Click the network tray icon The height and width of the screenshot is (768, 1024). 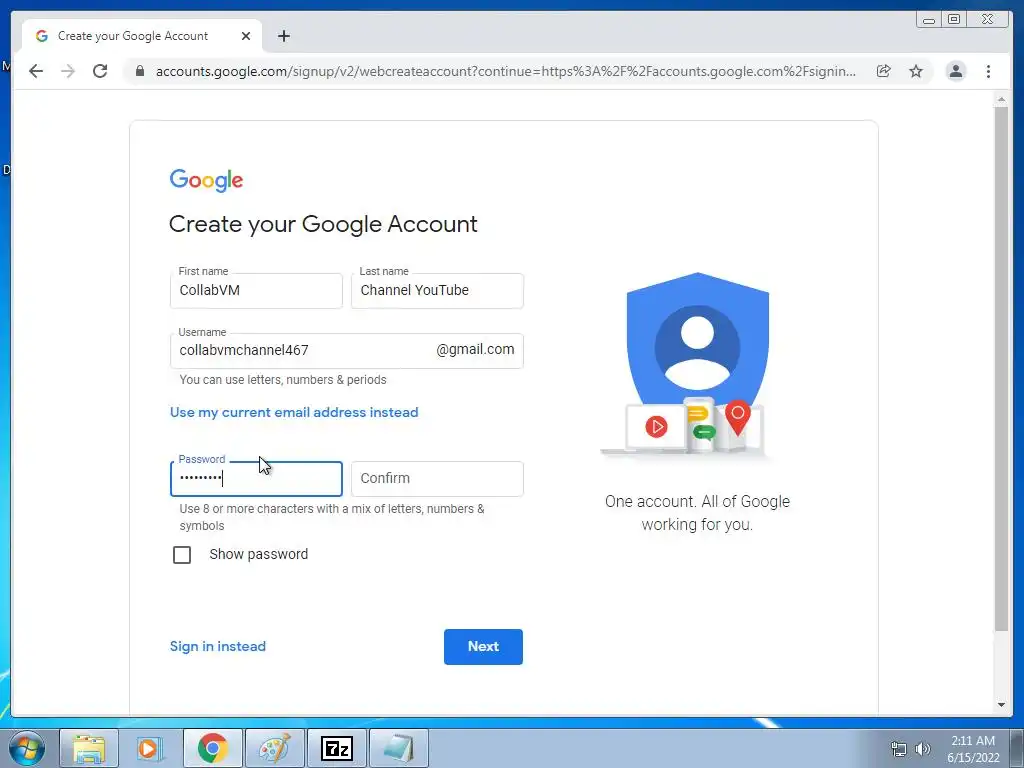899,749
